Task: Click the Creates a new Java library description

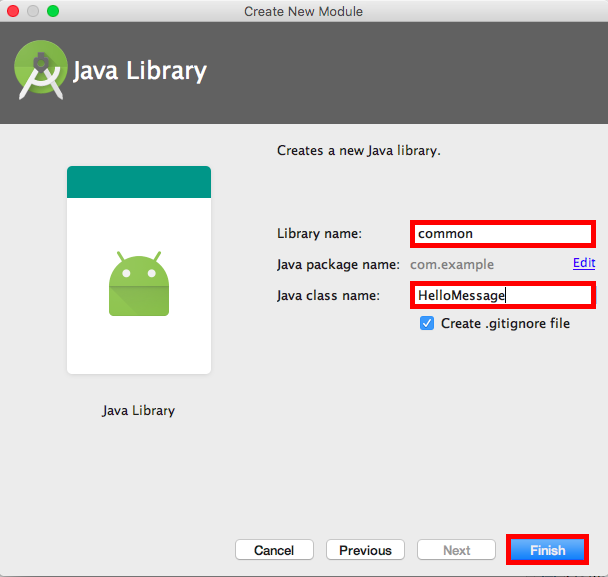Action: click(358, 151)
